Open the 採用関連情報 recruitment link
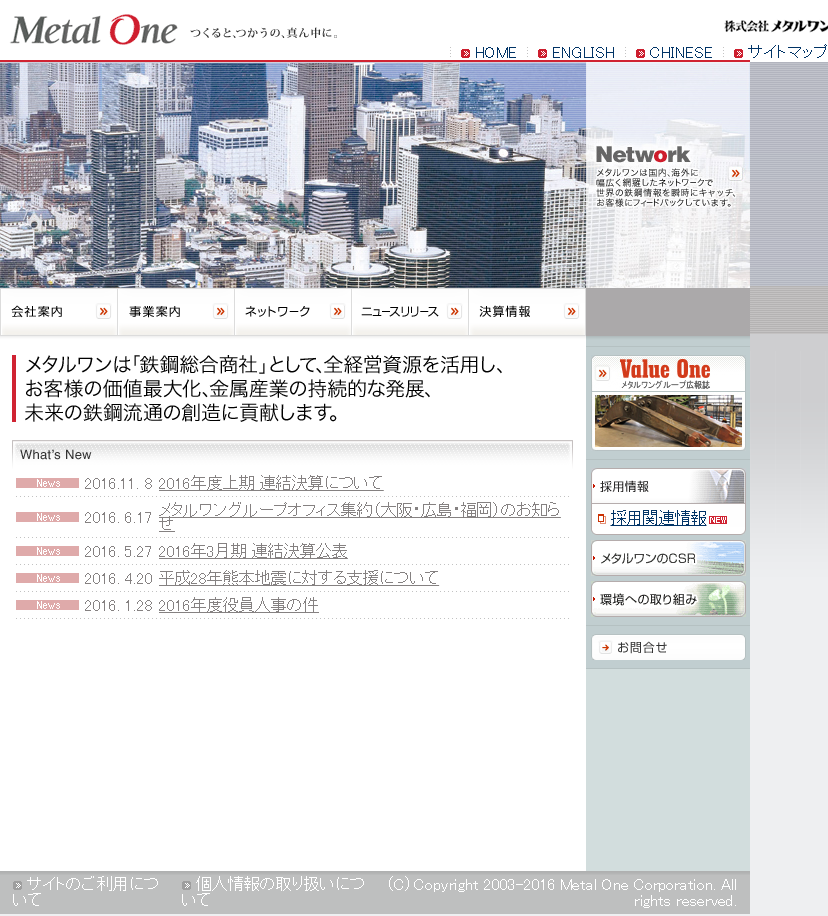 coord(658,518)
